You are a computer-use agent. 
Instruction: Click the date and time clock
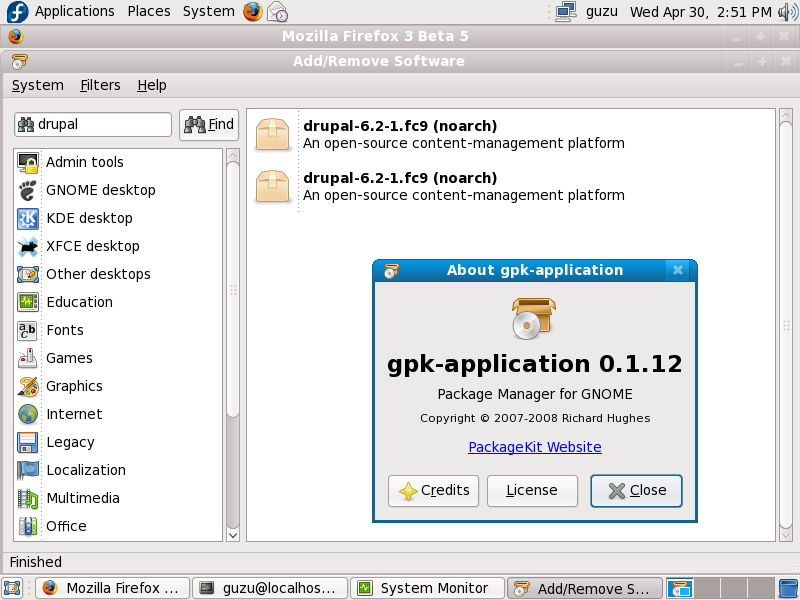701,12
